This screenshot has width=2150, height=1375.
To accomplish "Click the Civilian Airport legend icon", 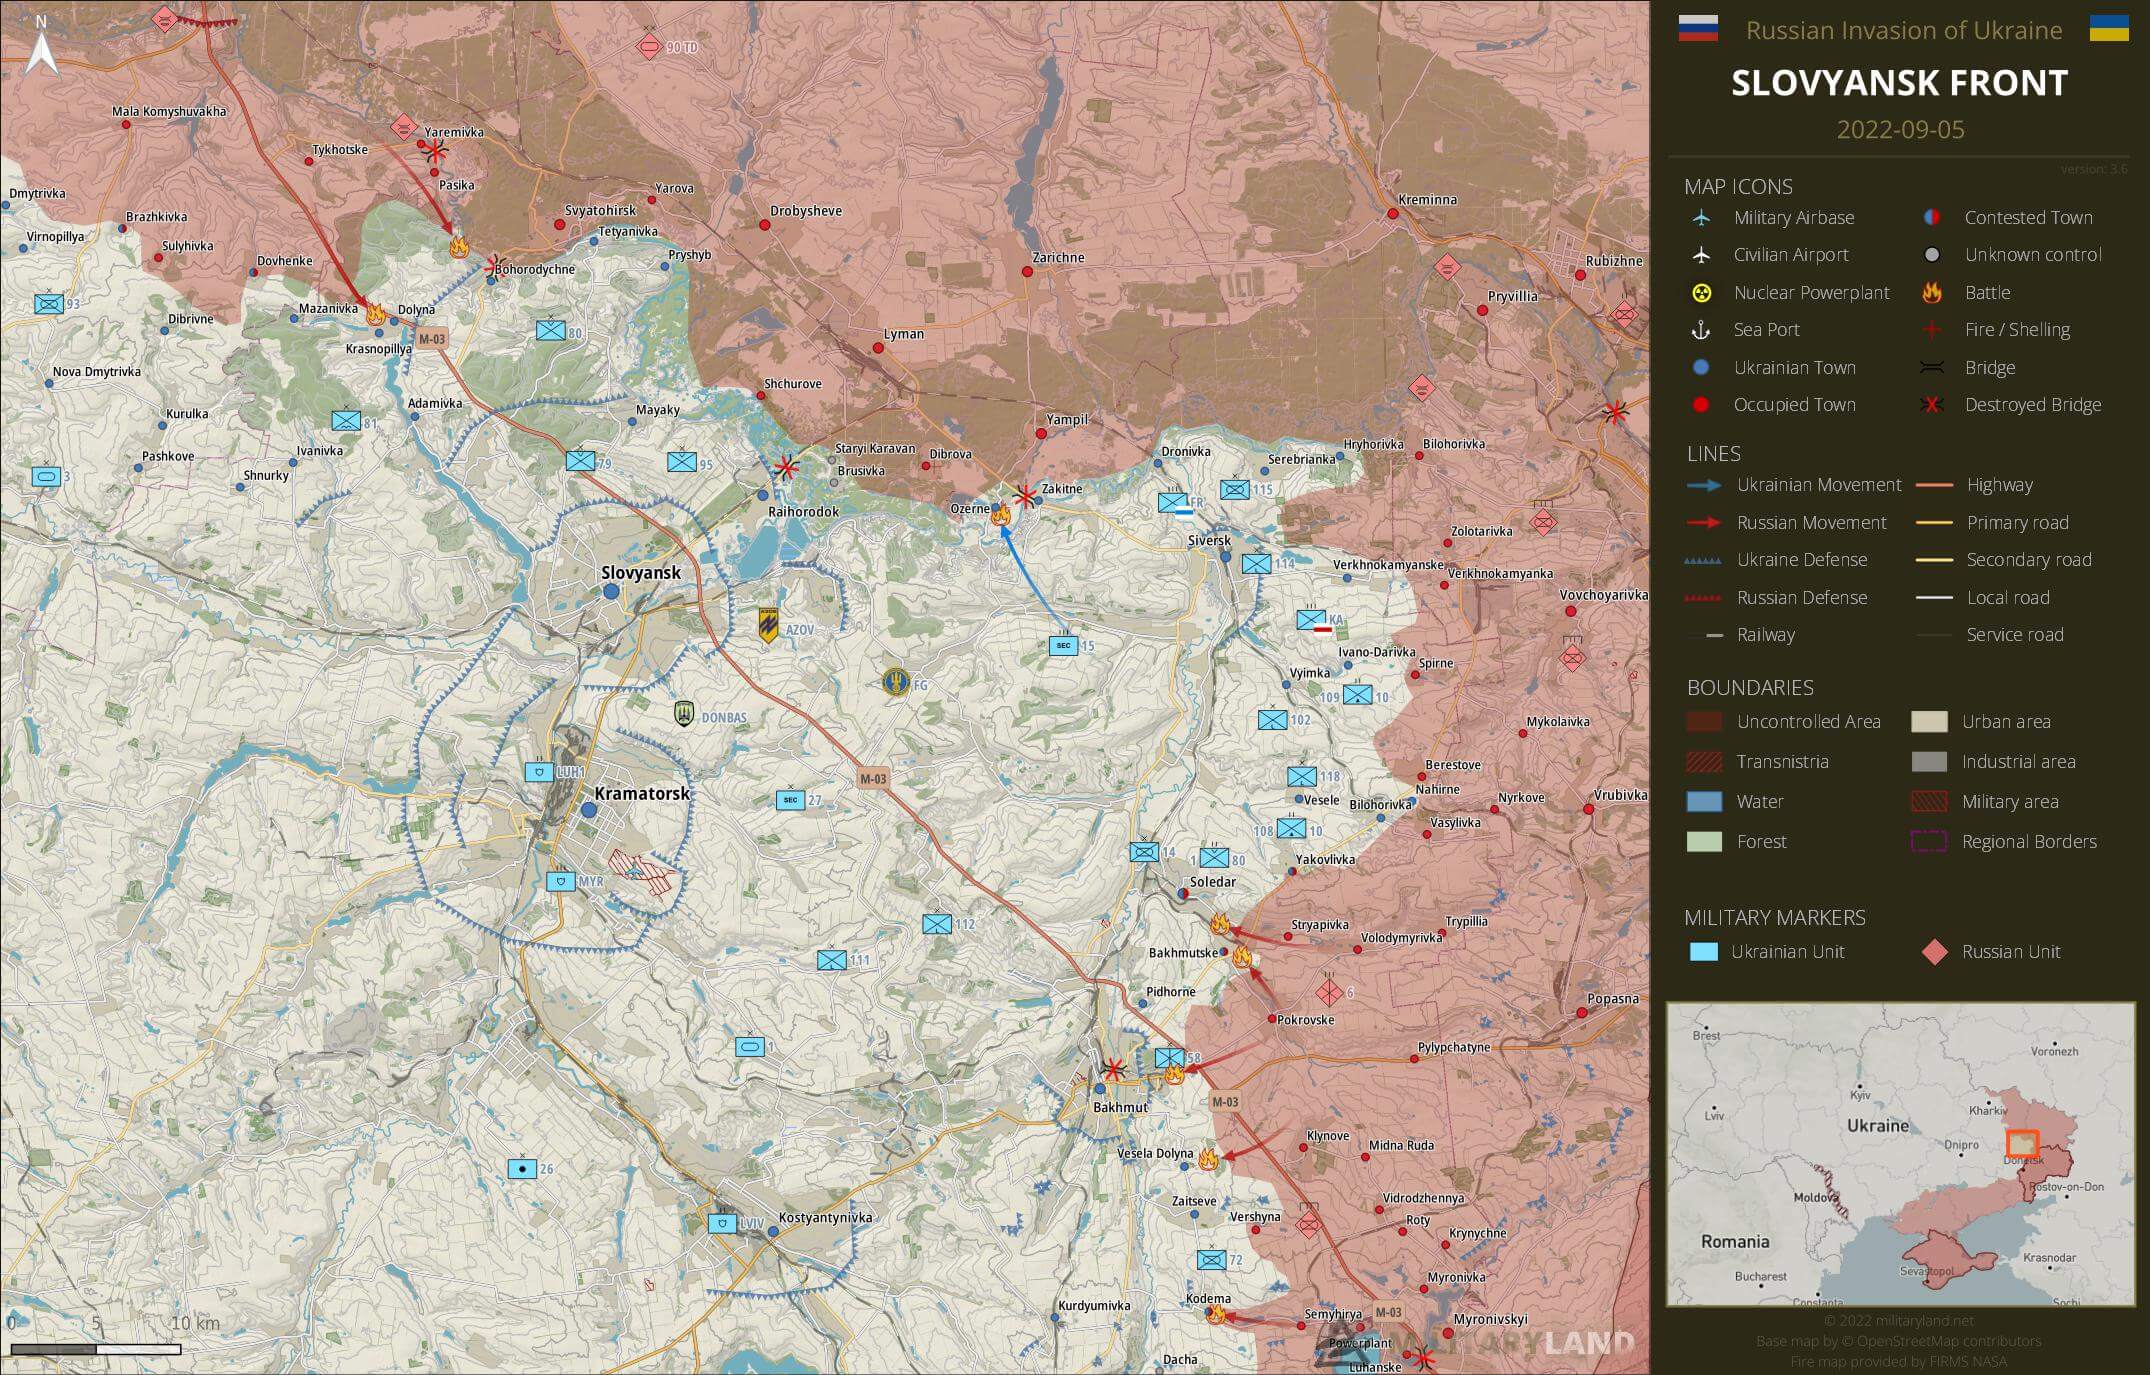I will point(1701,255).
